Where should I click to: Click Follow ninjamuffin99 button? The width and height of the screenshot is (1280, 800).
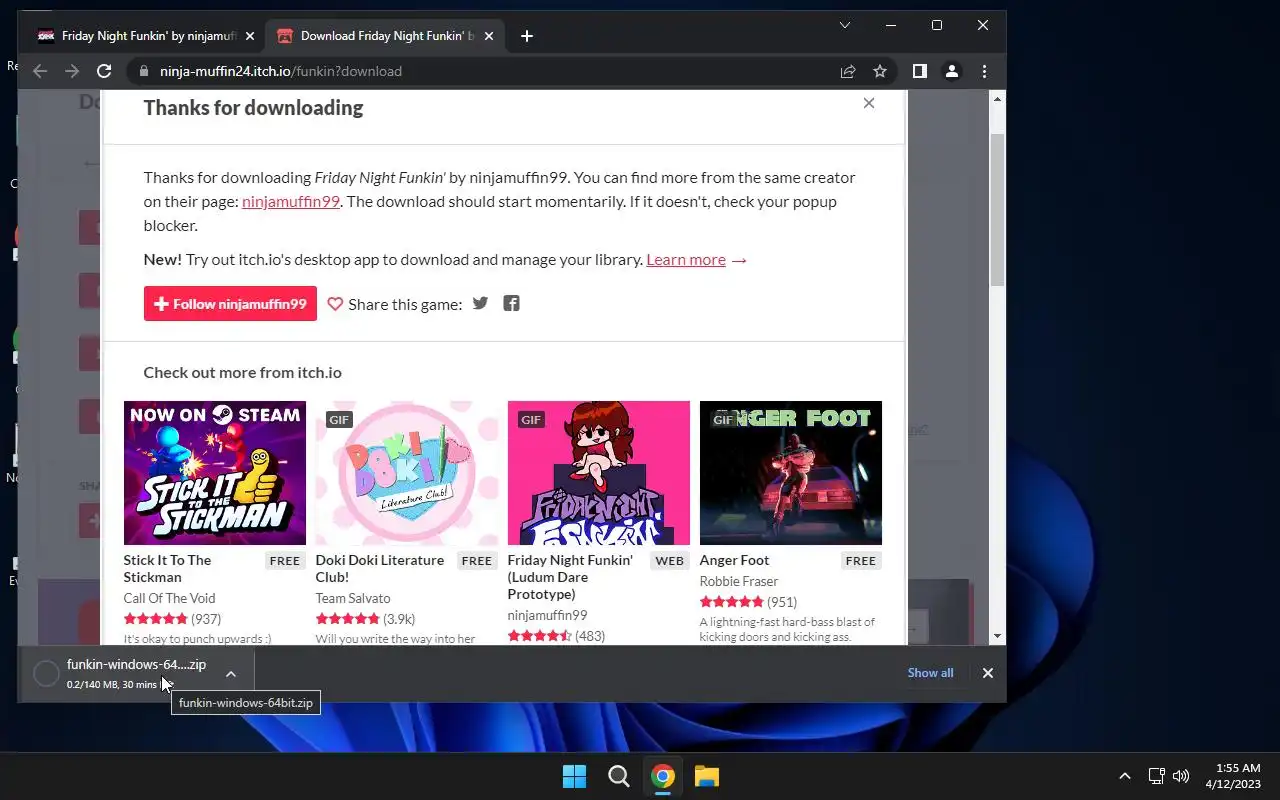click(x=230, y=304)
